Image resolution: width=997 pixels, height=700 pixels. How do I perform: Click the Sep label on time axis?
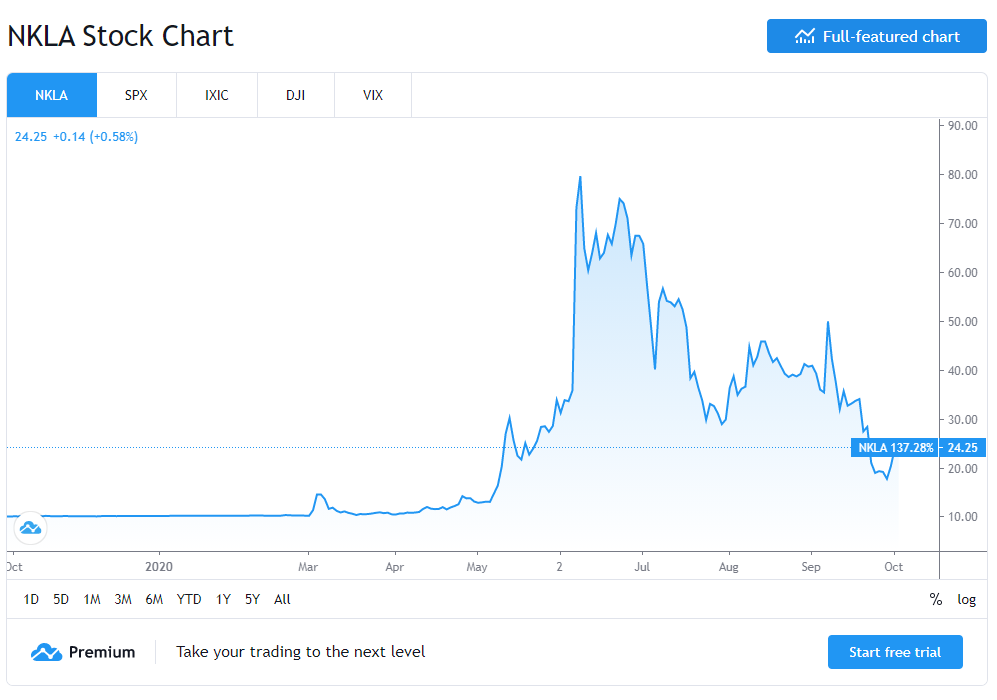pyautogui.click(x=811, y=566)
